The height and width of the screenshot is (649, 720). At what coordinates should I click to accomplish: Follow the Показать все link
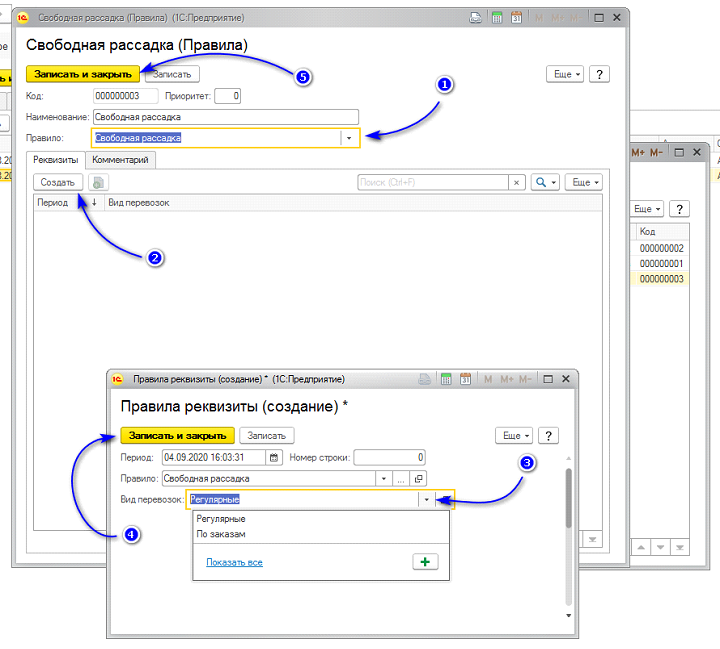[x=234, y=563]
